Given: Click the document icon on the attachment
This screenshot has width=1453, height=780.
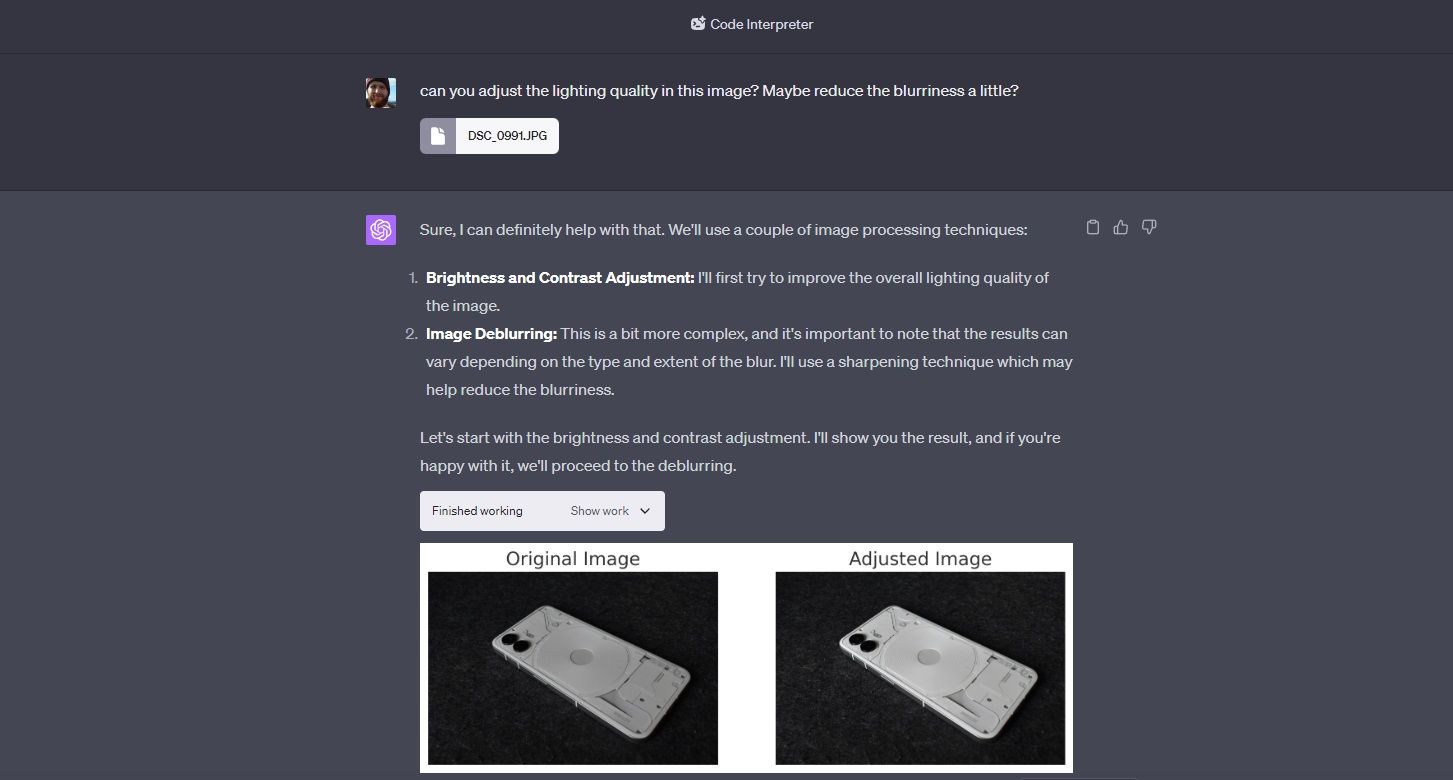Looking at the screenshot, I should 438,136.
